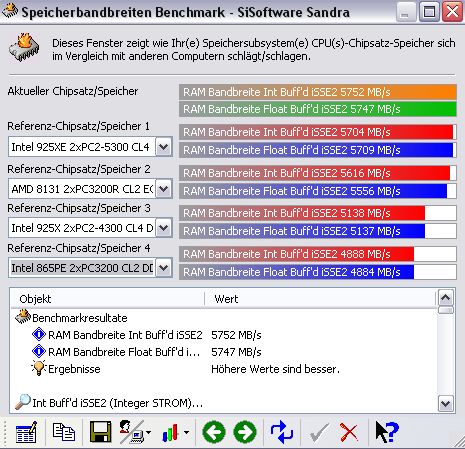
Task: Select the Intel 925XE 2xPC2-5300 CL4 combo box
Action: coord(90,147)
